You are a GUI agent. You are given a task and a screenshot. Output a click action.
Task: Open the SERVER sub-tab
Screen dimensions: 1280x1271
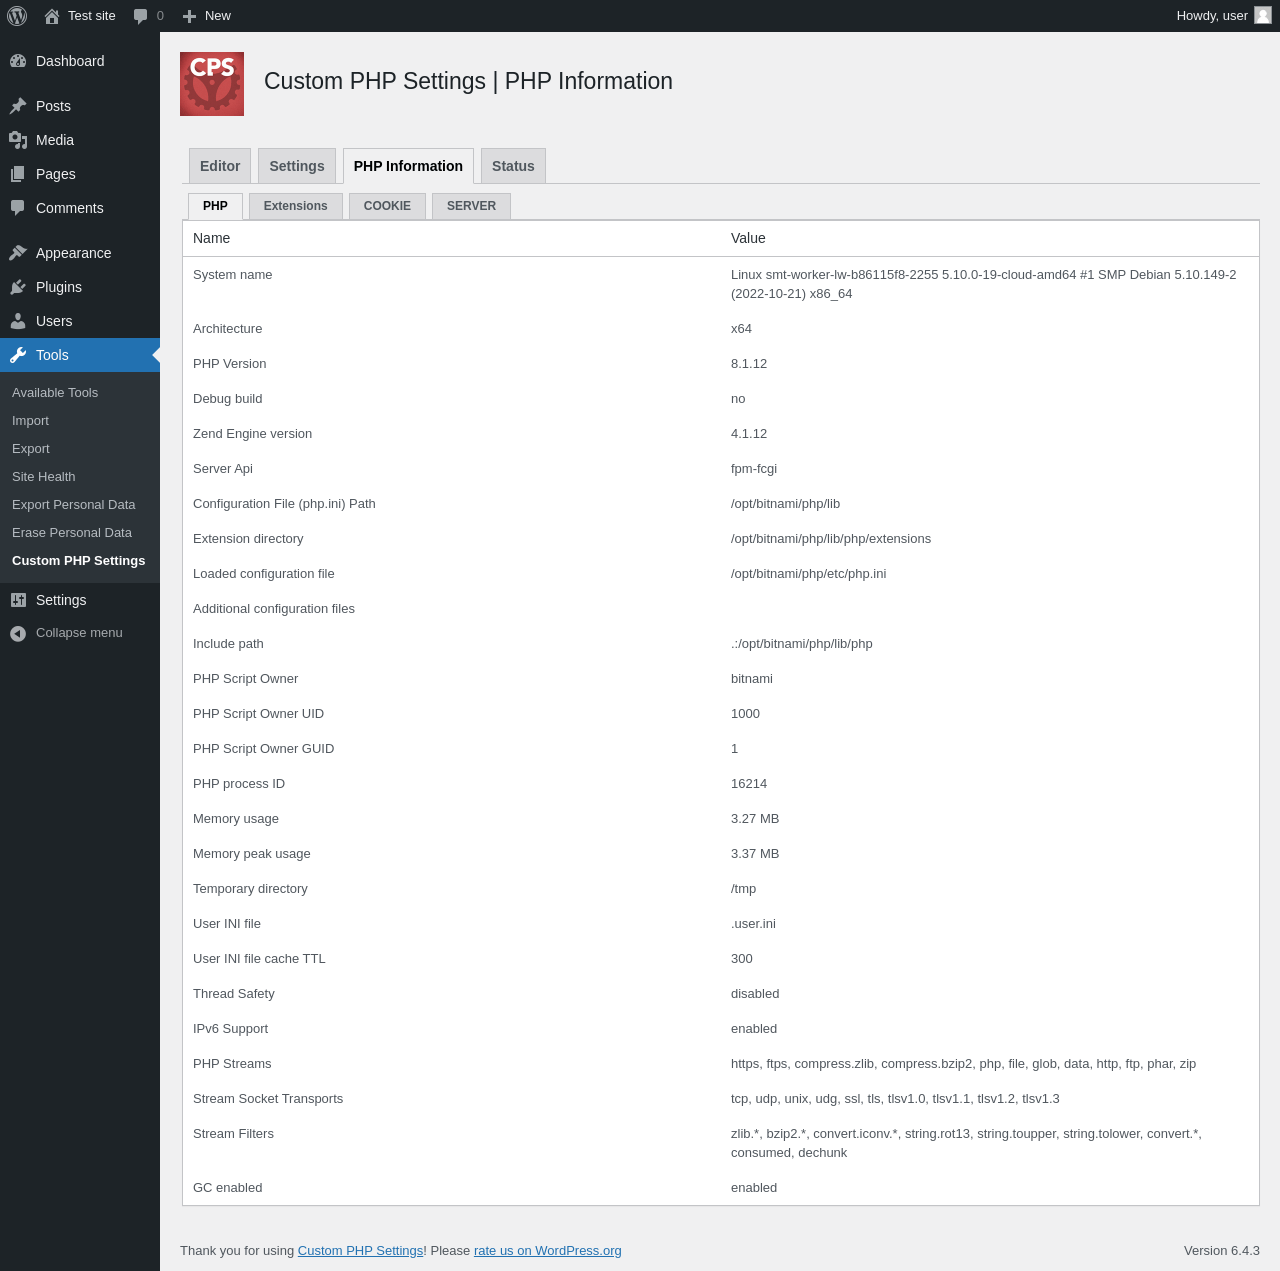pos(471,206)
